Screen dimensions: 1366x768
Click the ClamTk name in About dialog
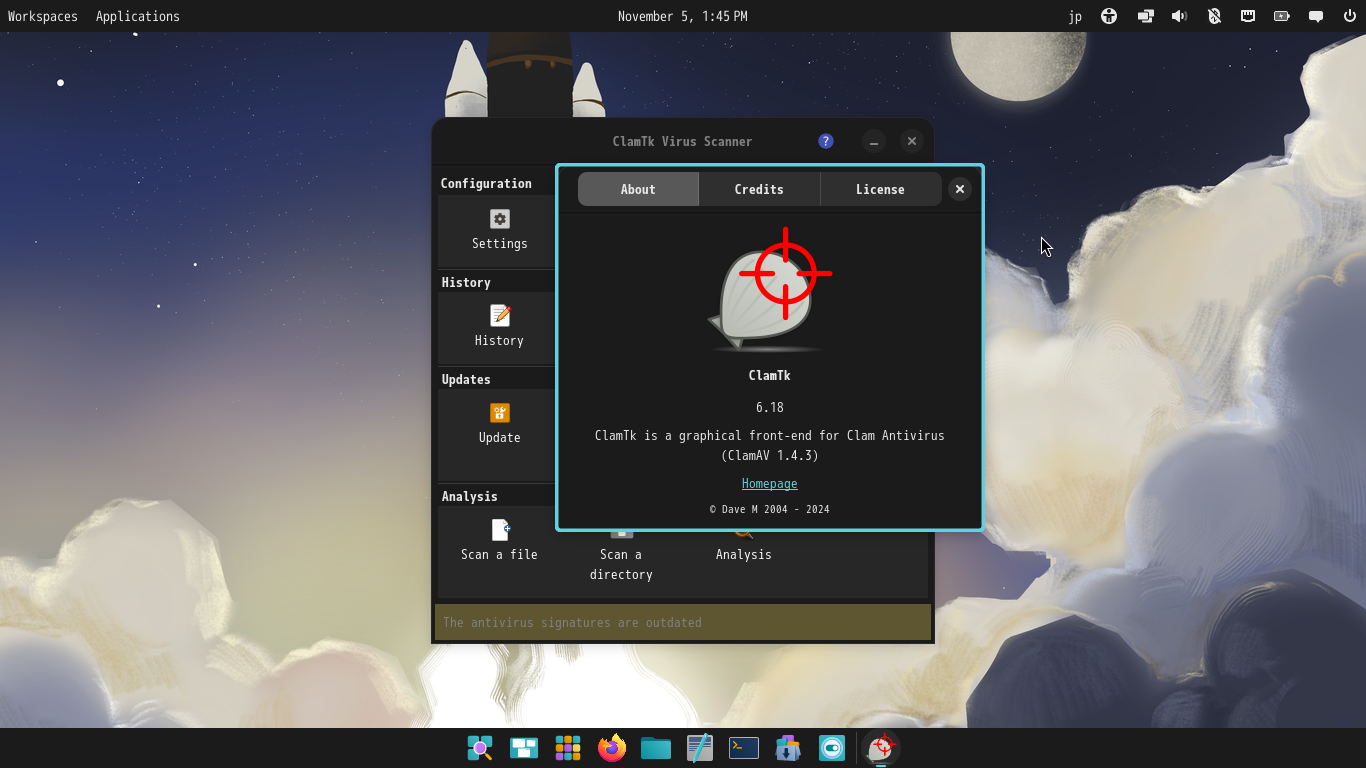point(770,376)
